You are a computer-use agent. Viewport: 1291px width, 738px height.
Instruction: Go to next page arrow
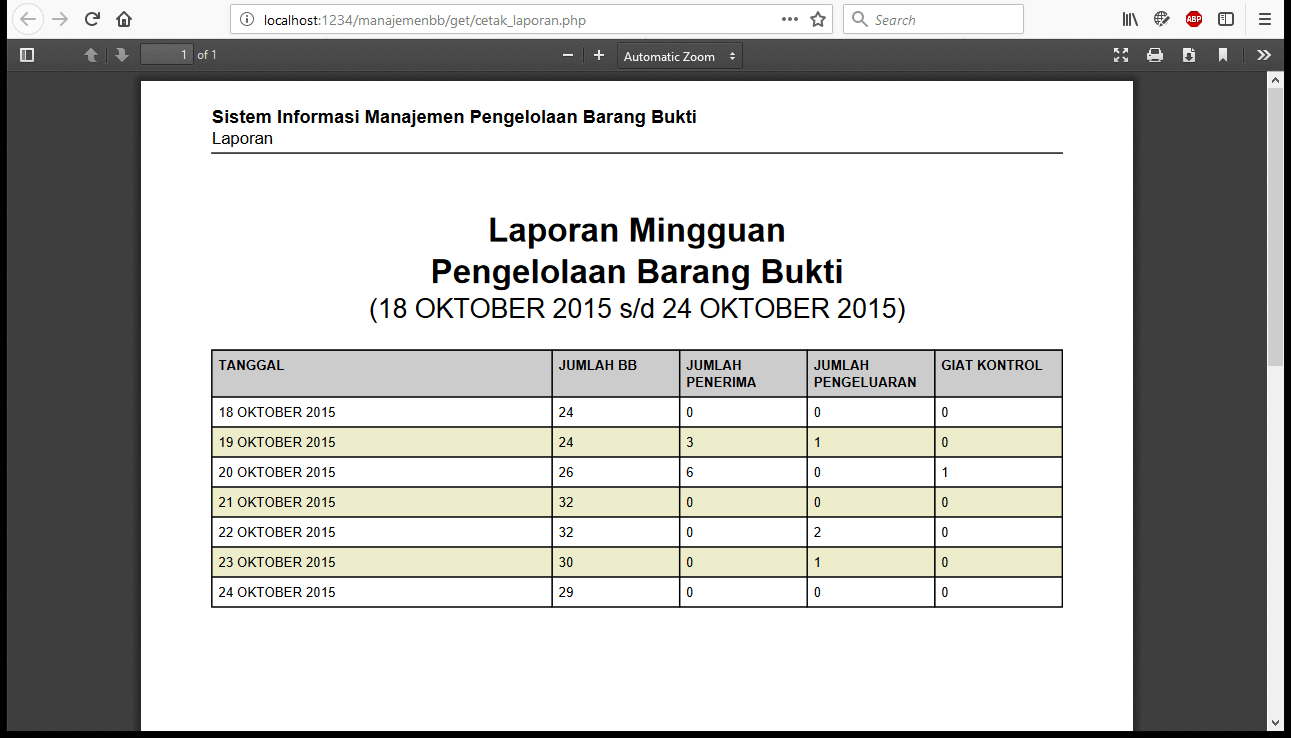coord(121,56)
